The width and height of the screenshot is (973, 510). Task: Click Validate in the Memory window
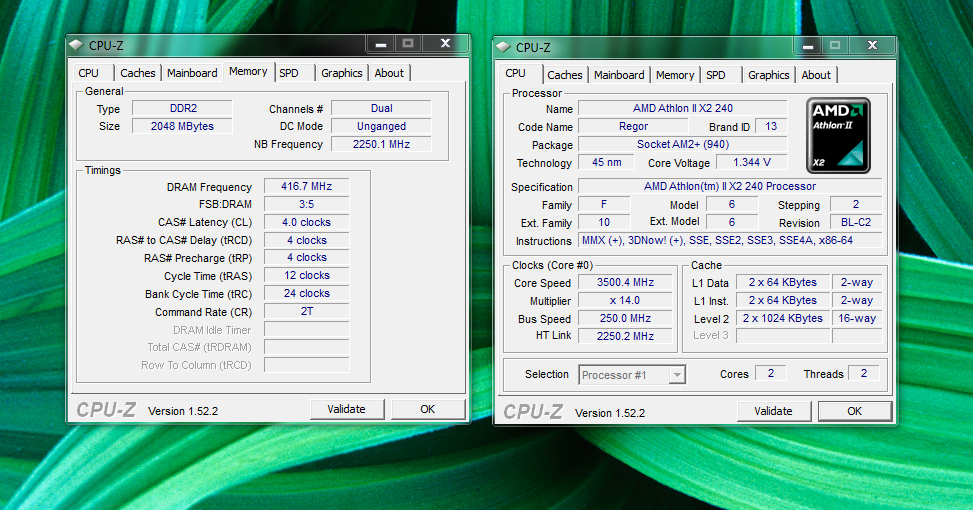click(347, 409)
